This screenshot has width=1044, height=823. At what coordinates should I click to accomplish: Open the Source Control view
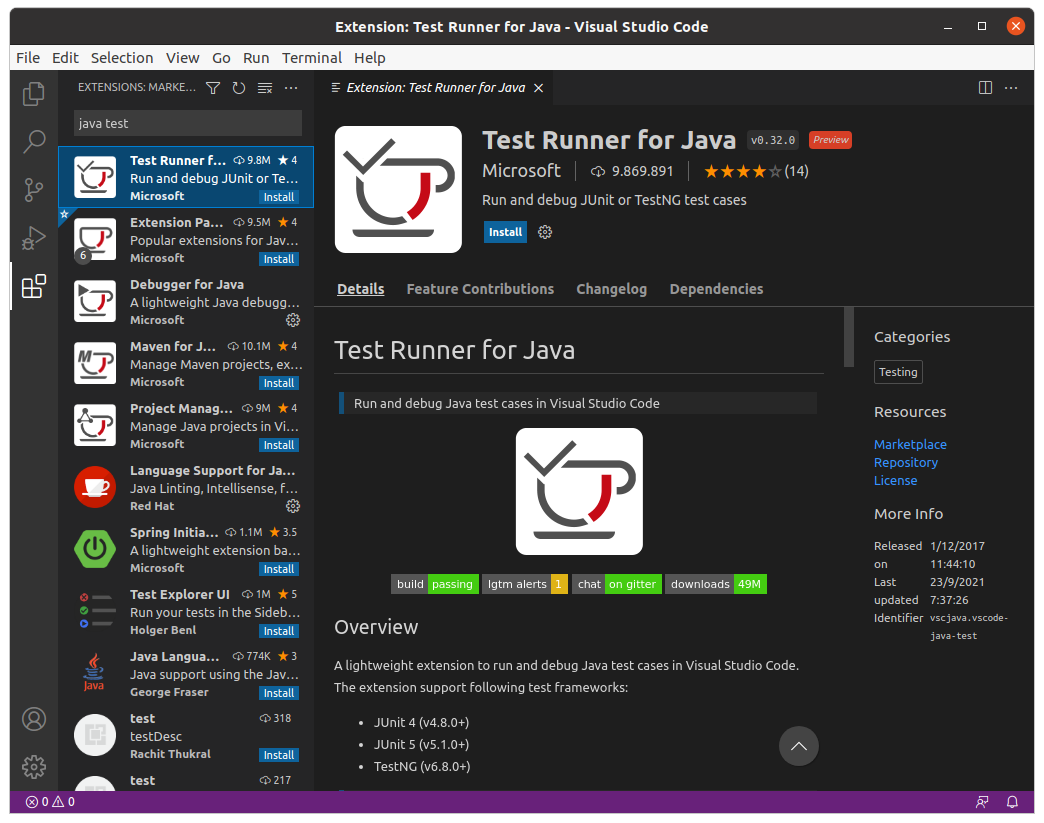33,189
